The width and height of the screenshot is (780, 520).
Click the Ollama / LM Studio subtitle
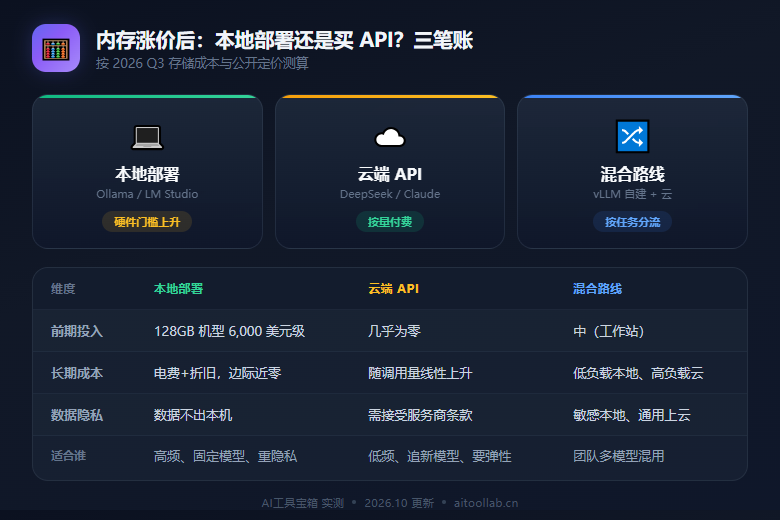(x=147, y=194)
